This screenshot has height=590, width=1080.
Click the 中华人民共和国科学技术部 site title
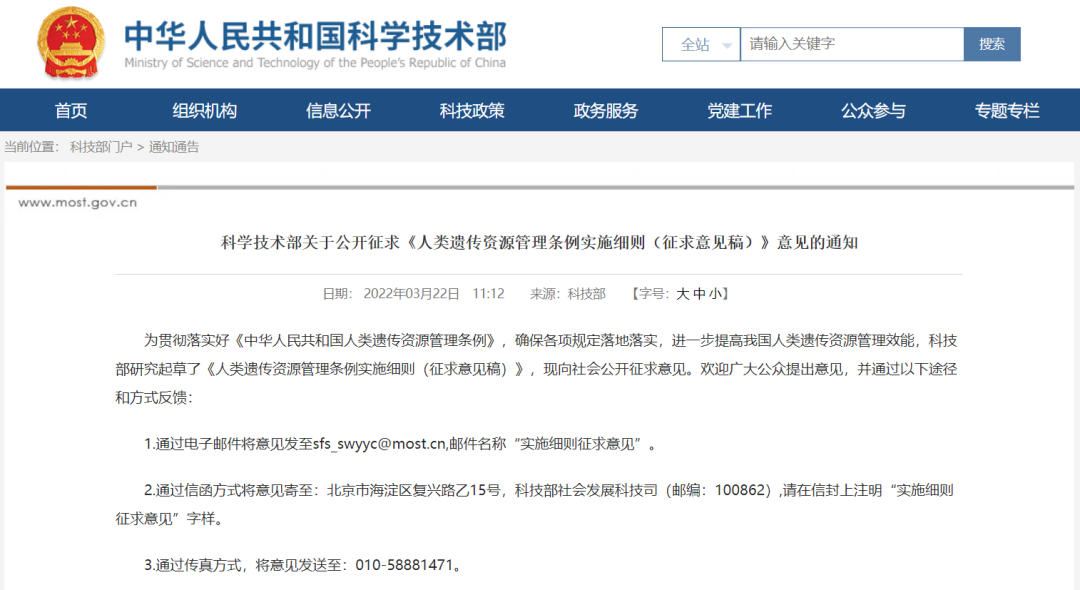tap(315, 35)
